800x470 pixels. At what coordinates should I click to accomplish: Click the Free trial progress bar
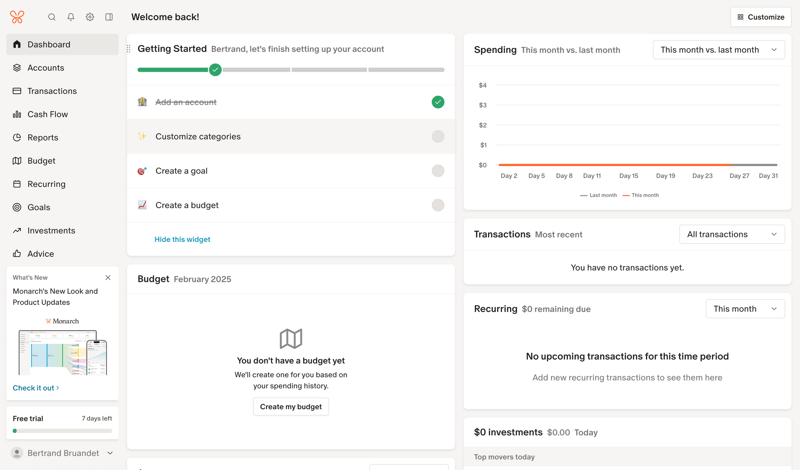pyautogui.click(x=62, y=431)
